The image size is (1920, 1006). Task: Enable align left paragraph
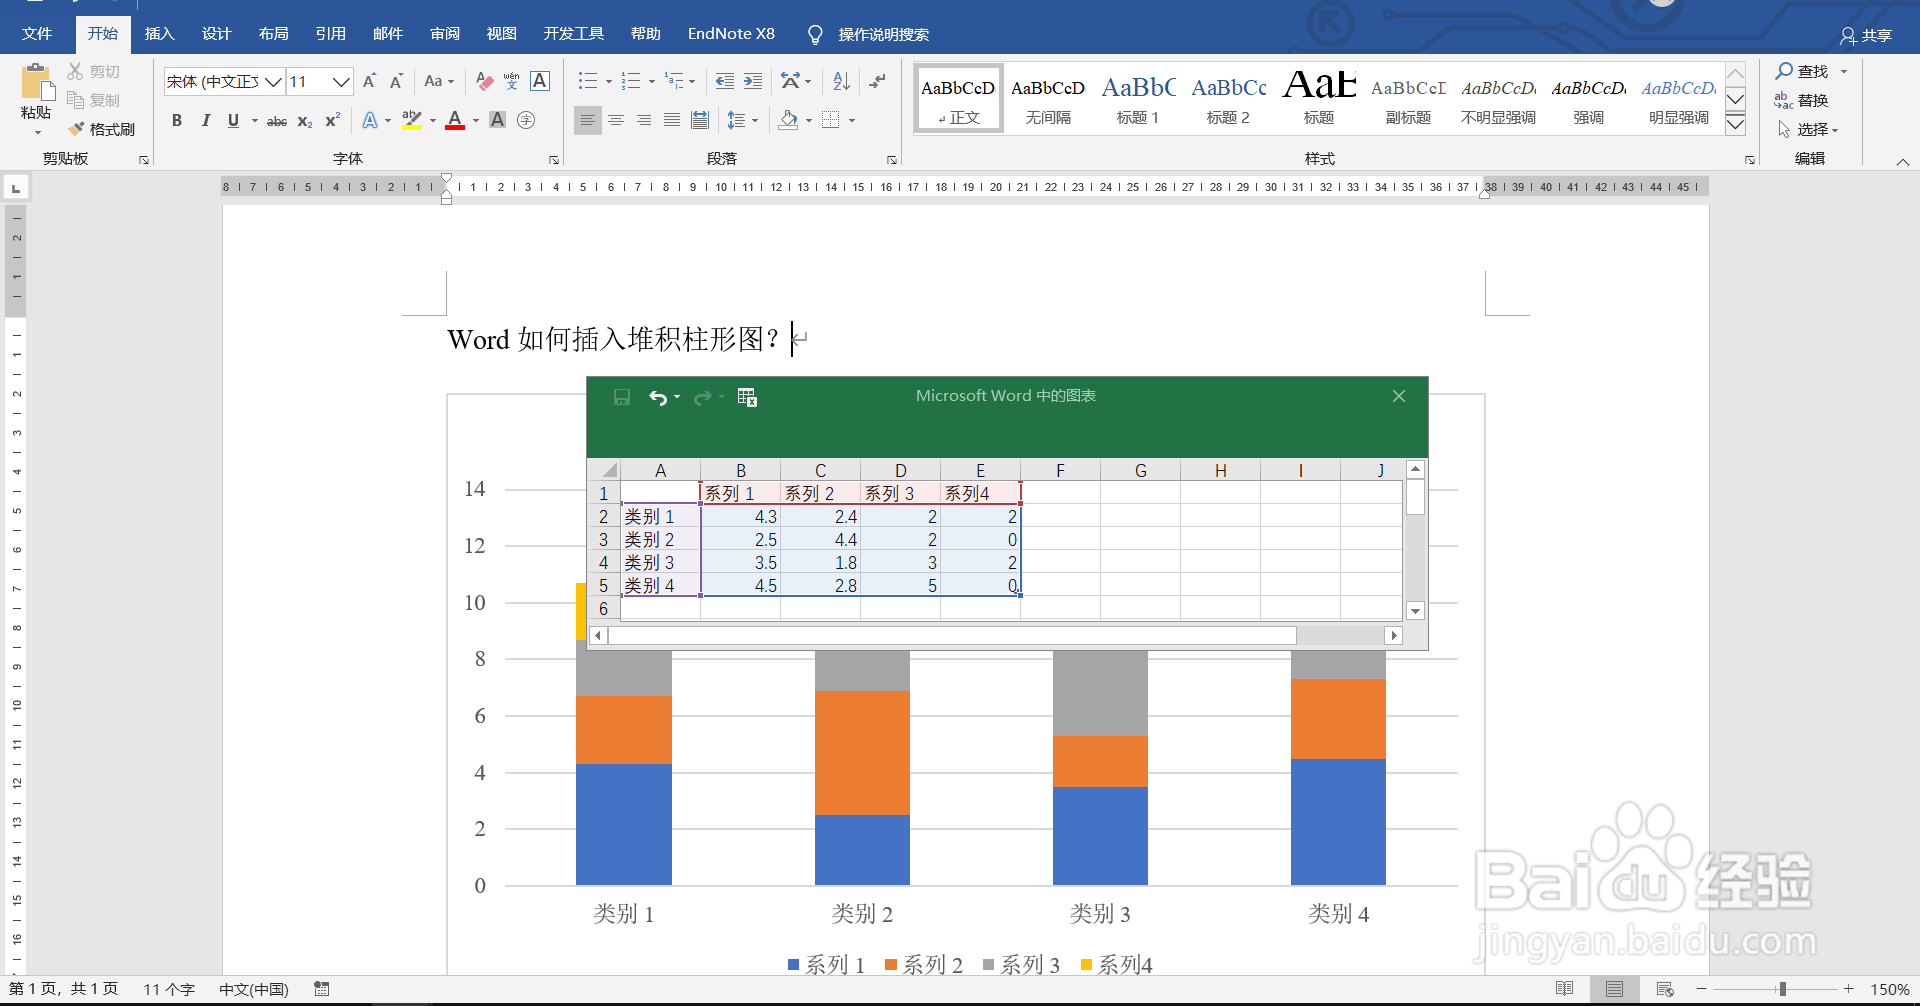click(x=588, y=120)
